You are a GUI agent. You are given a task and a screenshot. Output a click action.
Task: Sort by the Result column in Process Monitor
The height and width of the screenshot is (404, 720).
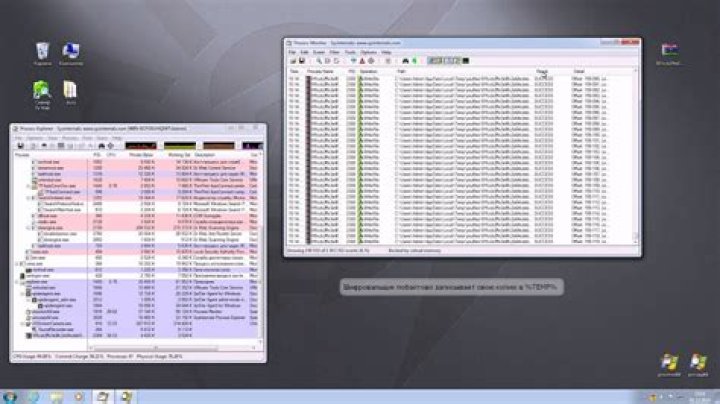(x=542, y=71)
